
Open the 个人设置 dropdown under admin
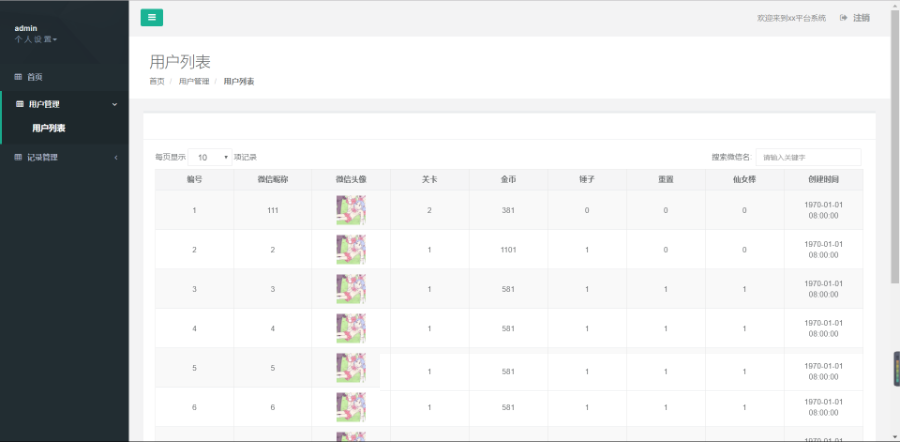coord(36,39)
